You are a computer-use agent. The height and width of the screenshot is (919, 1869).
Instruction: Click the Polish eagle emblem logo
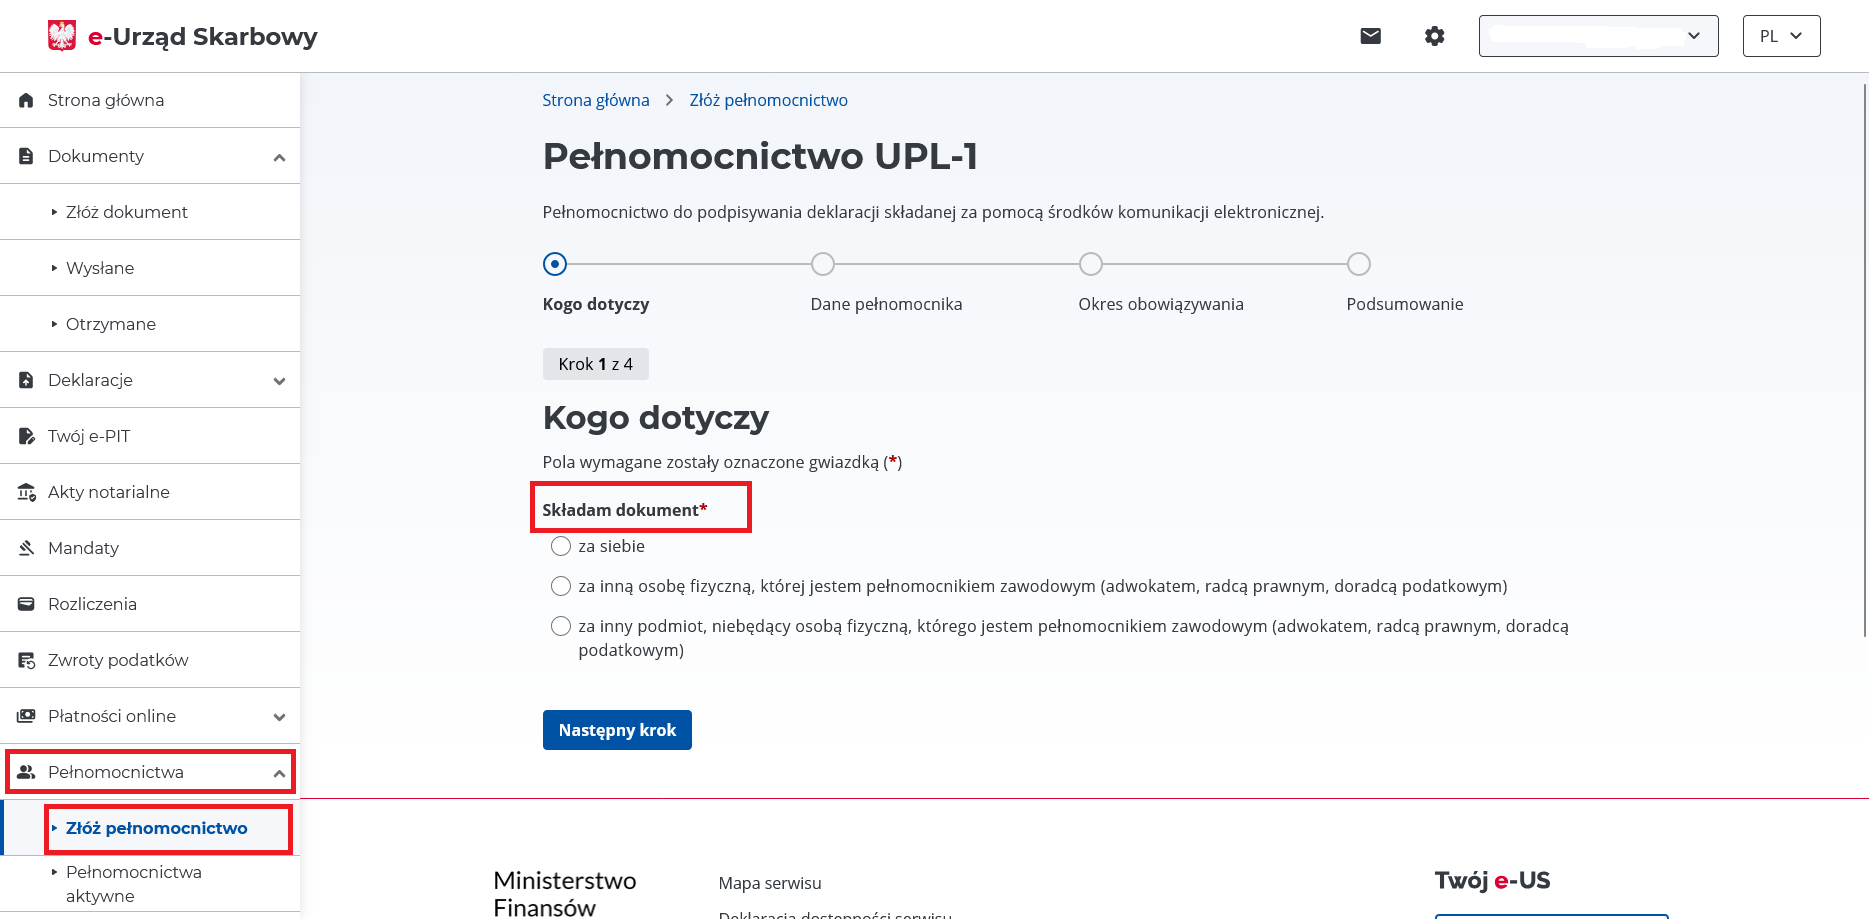pos(62,36)
